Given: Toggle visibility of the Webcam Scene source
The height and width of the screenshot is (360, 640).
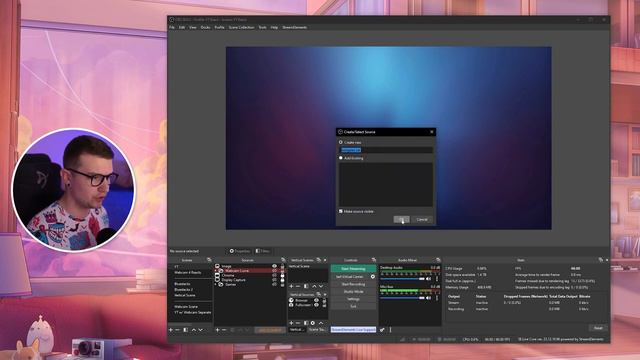Looking at the screenshot, I should point(274,271).
